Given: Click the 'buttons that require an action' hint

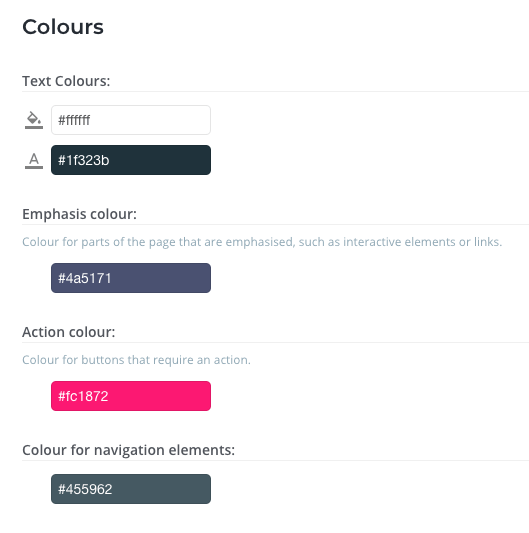Looking at the screenshot, I should pos(136,360).
